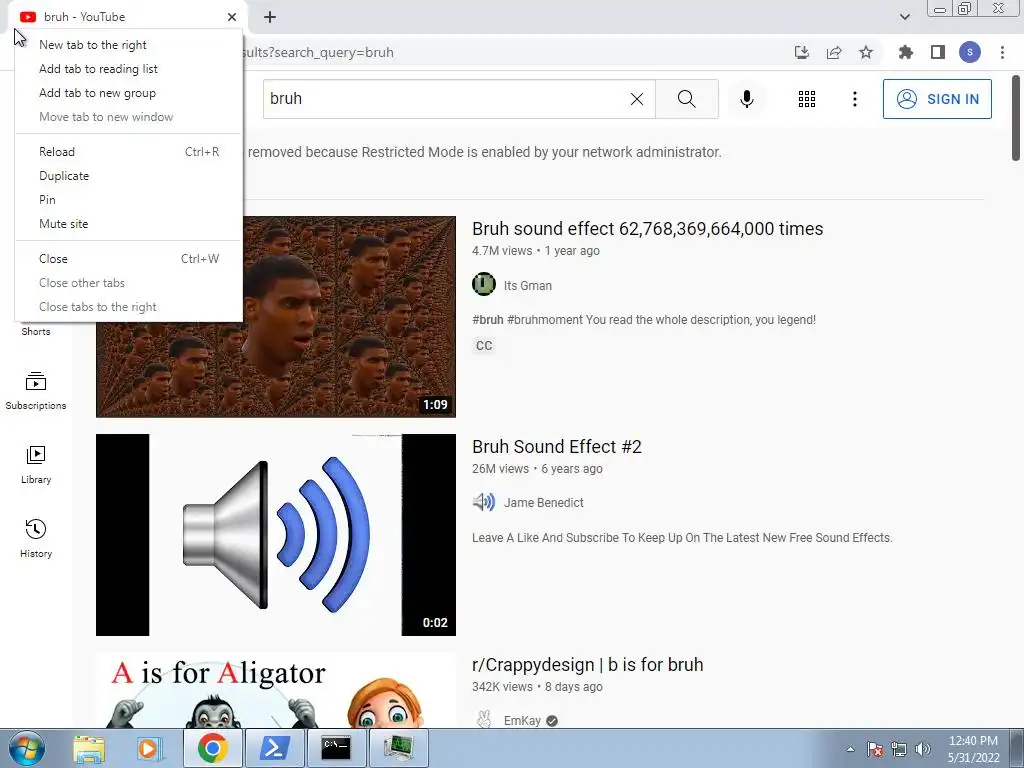Image resolution: width=1024 pixels, height=768 pixels.
Task: Open History in the sidebar
Action: [36, 539]
